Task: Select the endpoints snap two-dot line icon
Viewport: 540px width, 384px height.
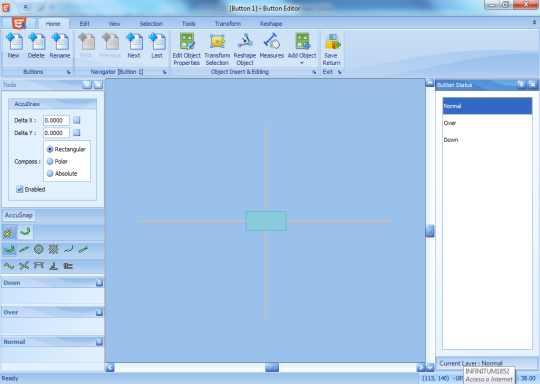Action: pyautogui.click(x=83, y=249)
